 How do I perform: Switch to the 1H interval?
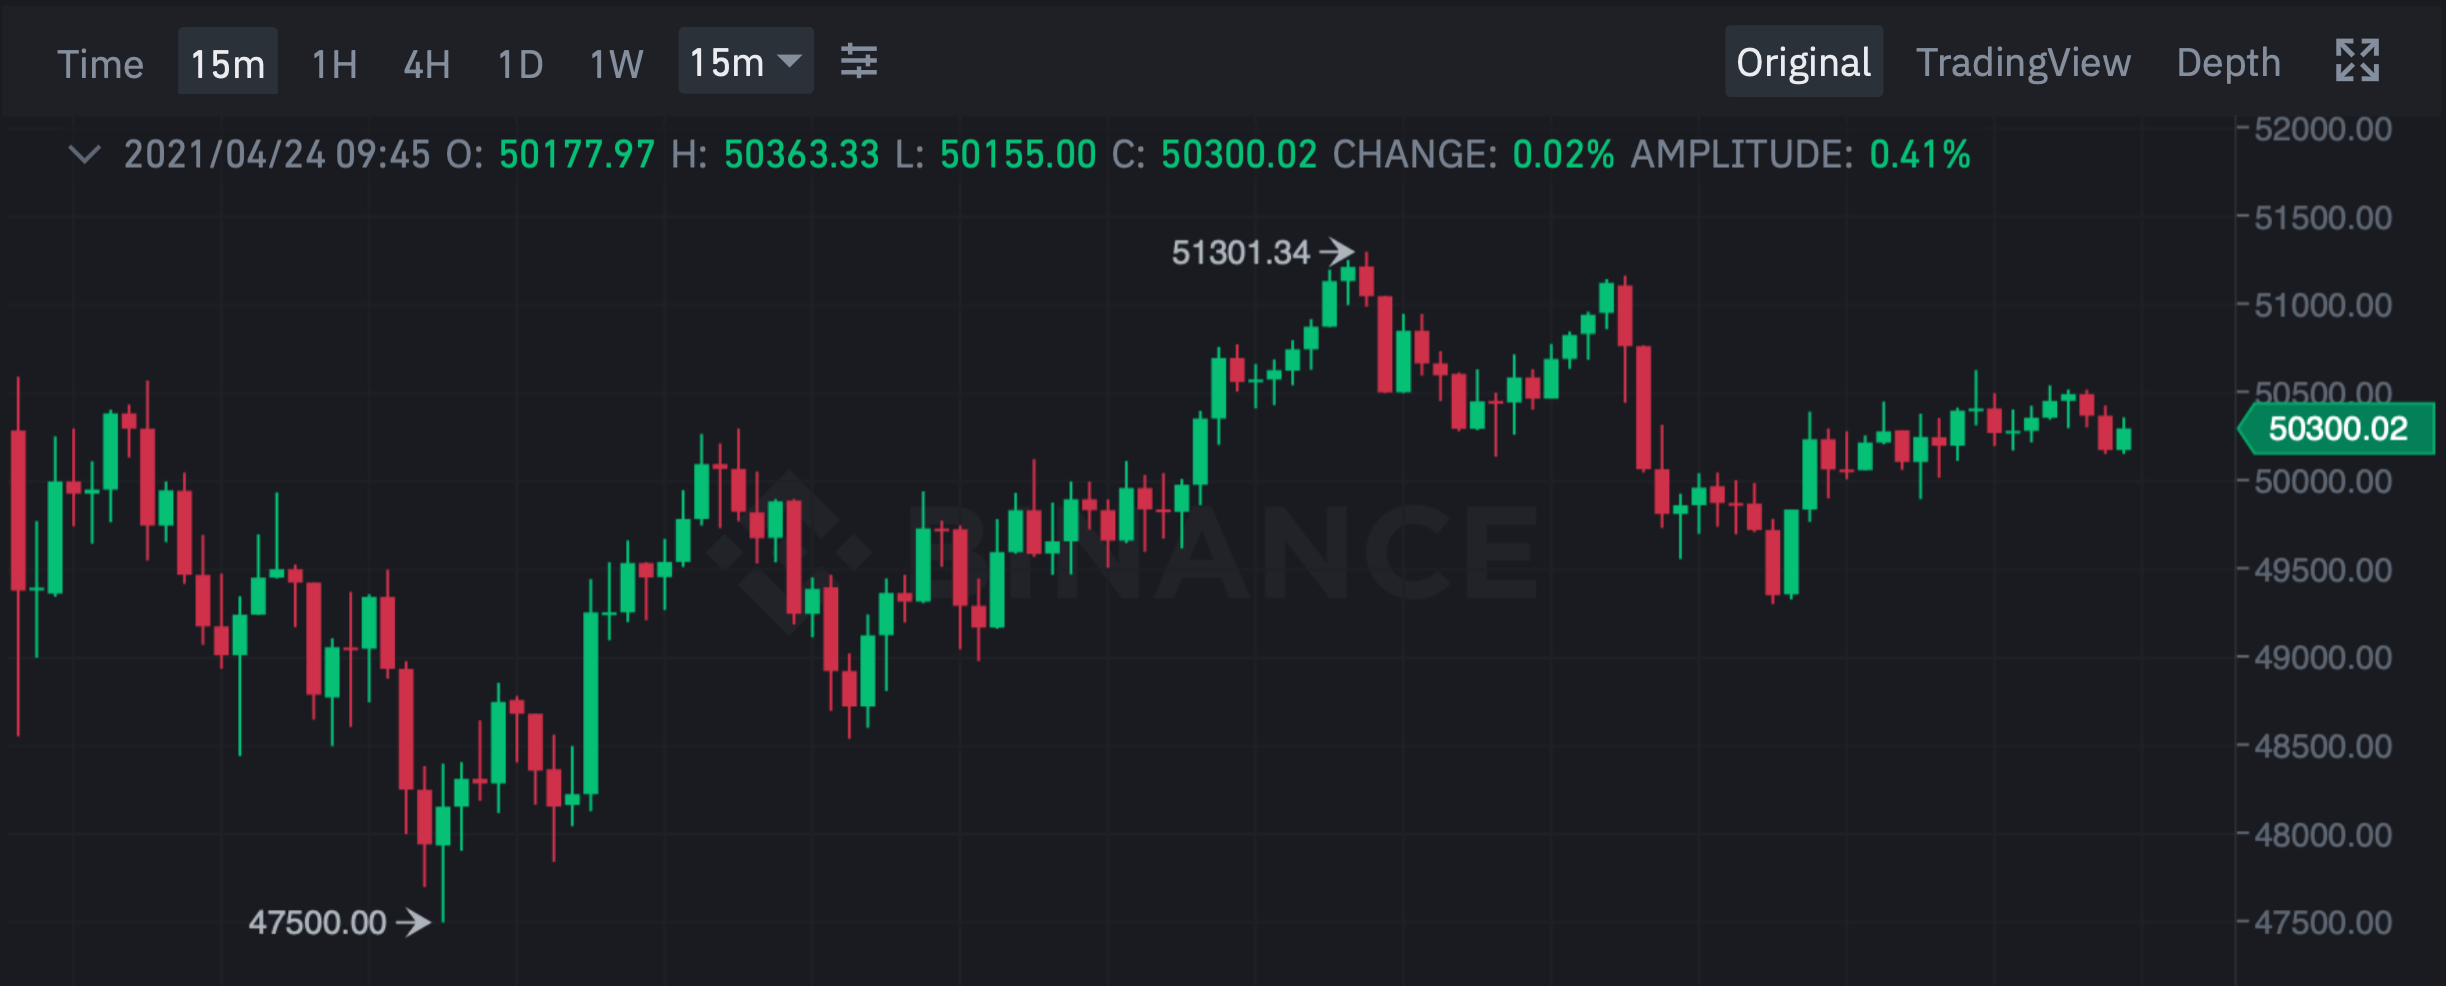[x=335, y=64]
